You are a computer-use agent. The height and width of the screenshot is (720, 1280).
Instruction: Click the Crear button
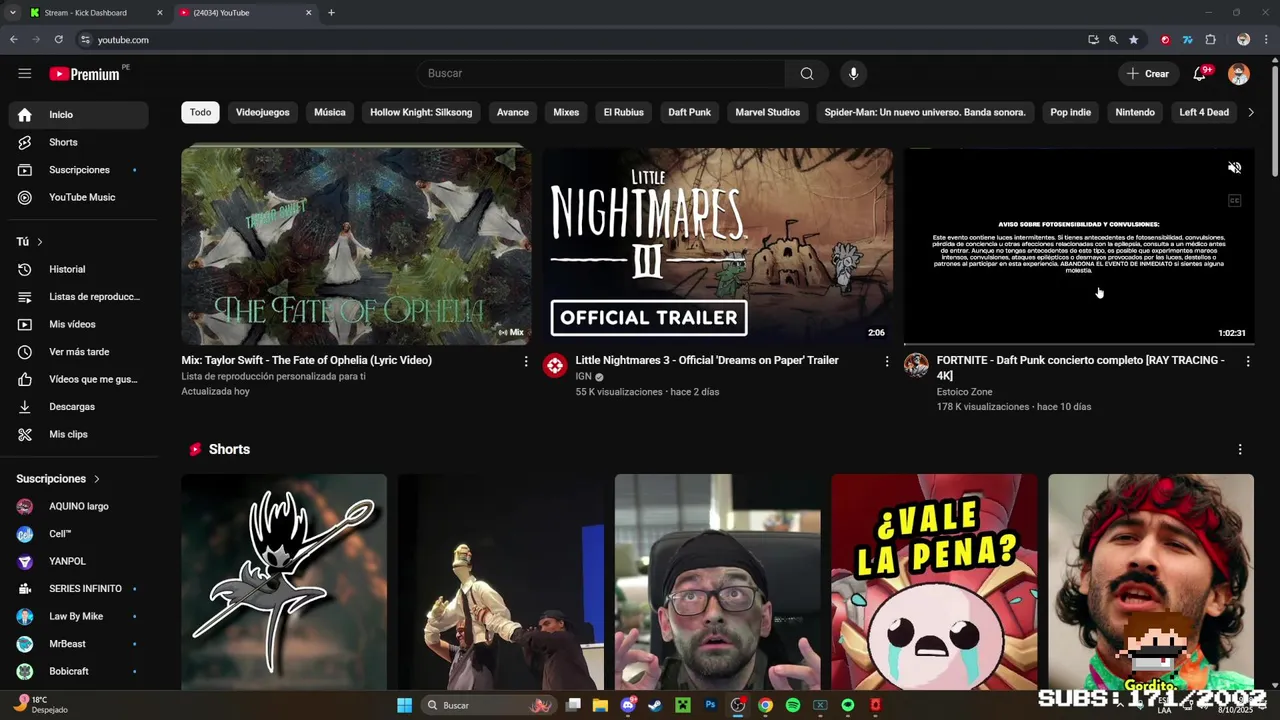point(1148,73)
